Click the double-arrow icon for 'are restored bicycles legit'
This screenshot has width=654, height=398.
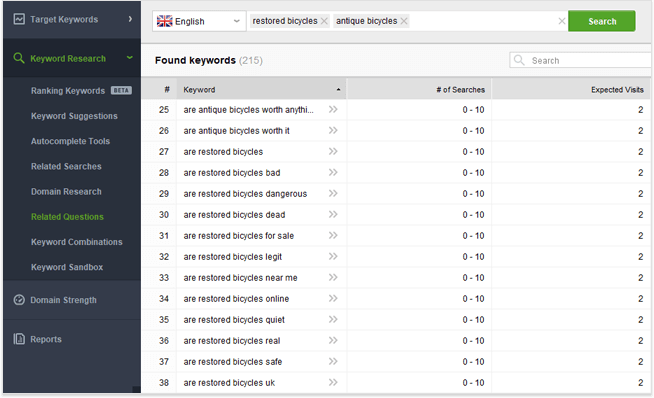point(333,257)
